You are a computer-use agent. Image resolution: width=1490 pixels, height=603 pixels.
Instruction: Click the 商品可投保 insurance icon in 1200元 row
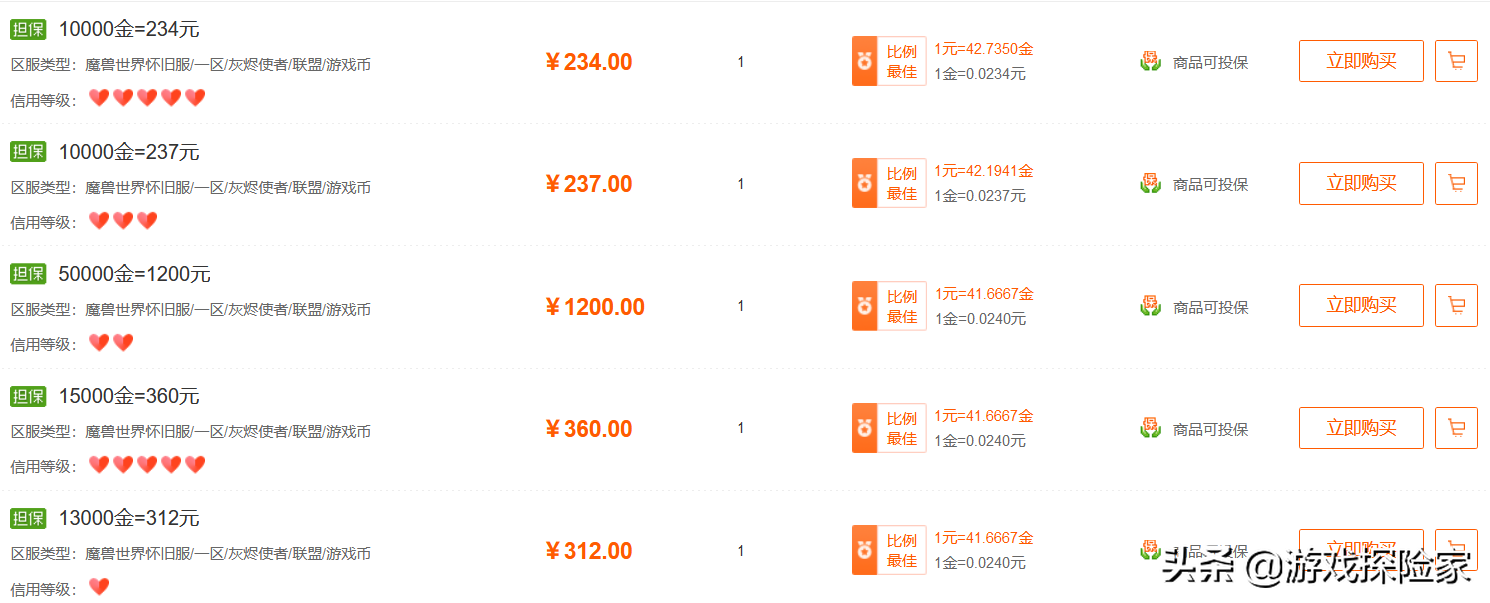1151,306
